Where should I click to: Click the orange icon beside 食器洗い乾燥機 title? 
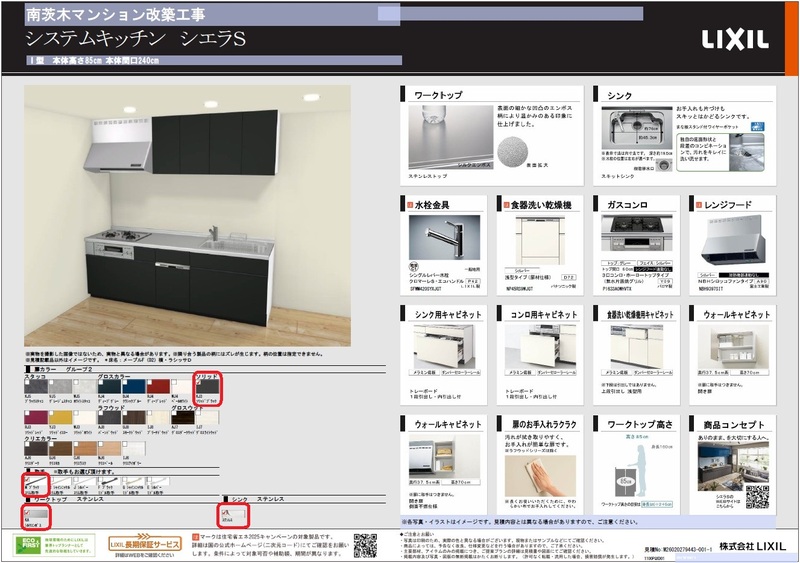point(507,205)
